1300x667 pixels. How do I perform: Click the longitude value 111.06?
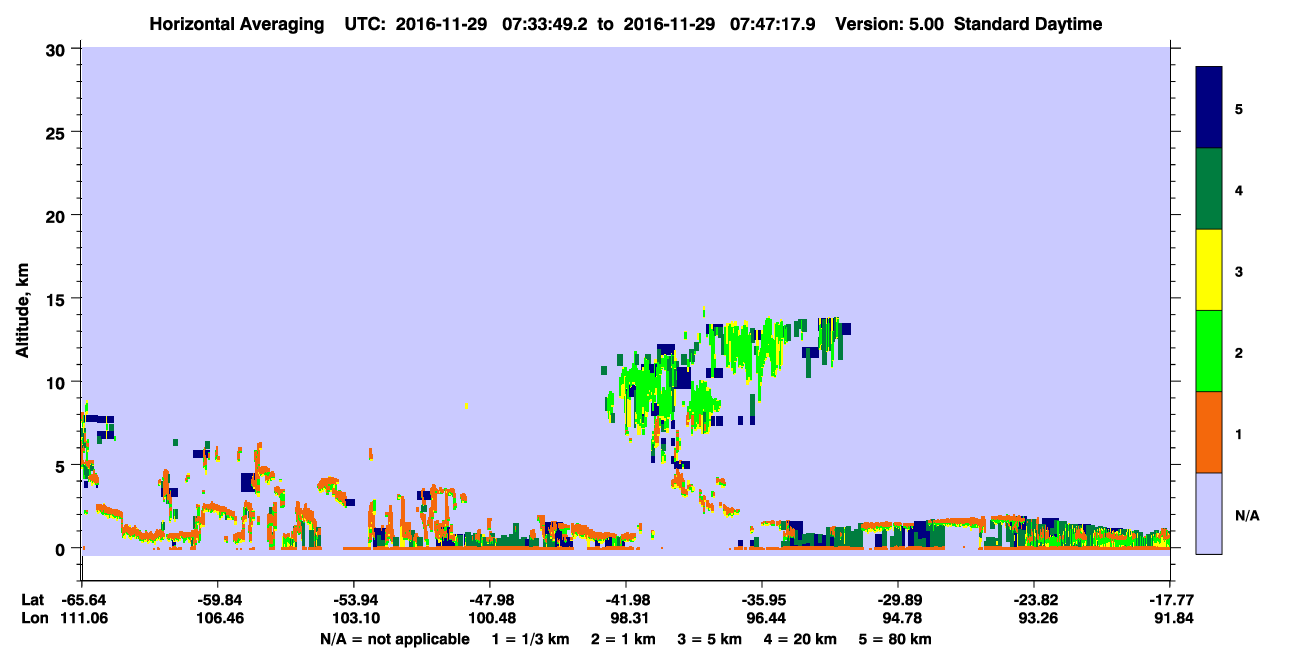[x=82, y=618]
